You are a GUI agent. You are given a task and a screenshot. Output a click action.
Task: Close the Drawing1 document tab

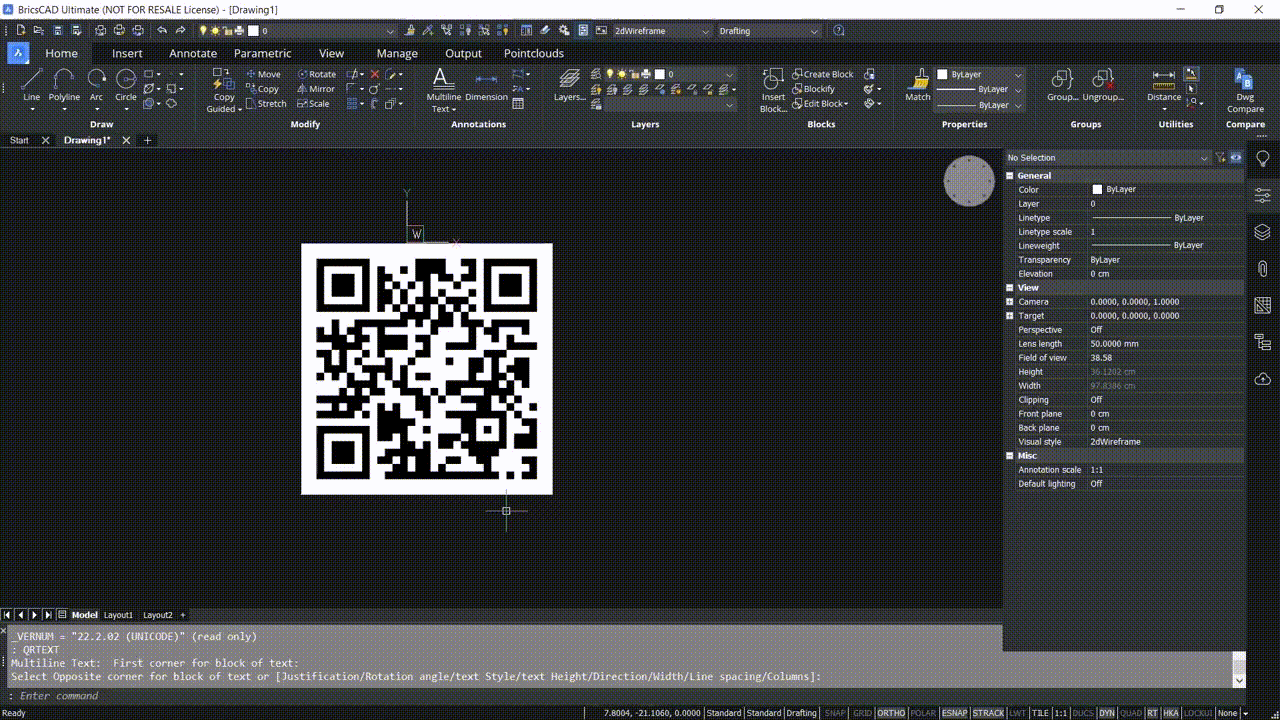pos(126,140)
